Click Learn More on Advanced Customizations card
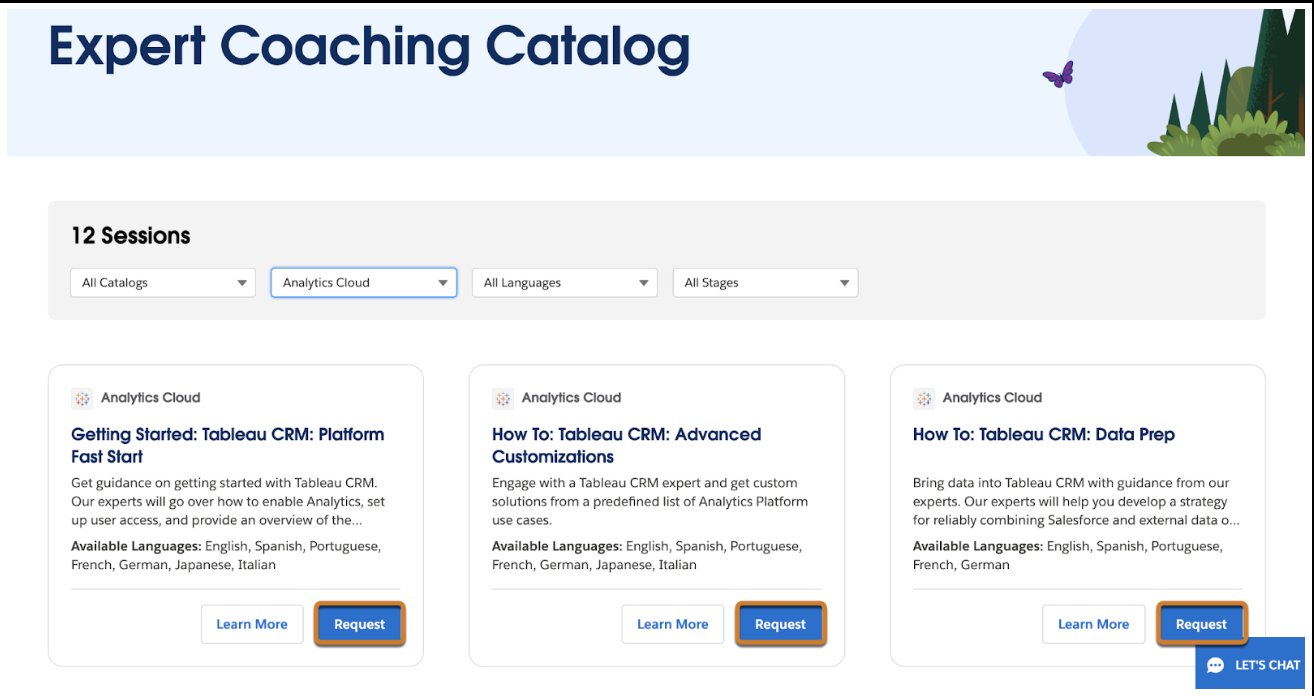This screenshot has height=696, width=1314. 673,624
